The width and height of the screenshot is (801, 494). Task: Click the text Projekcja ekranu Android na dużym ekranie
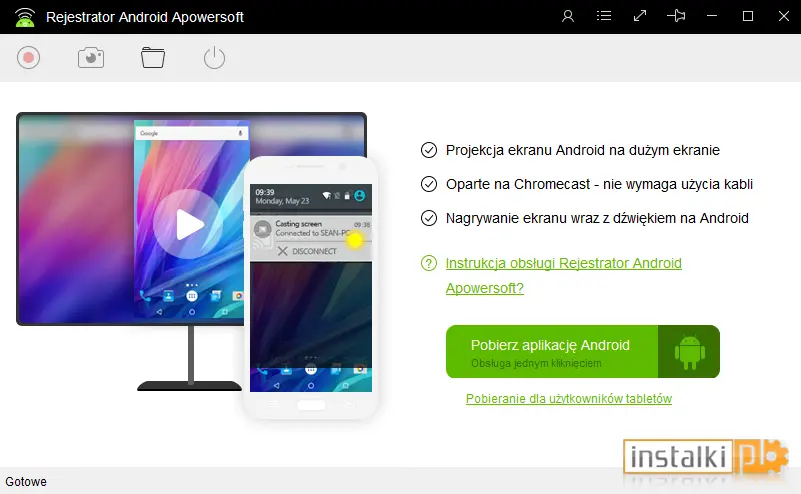pyautogui.click(x=582, y=150)
